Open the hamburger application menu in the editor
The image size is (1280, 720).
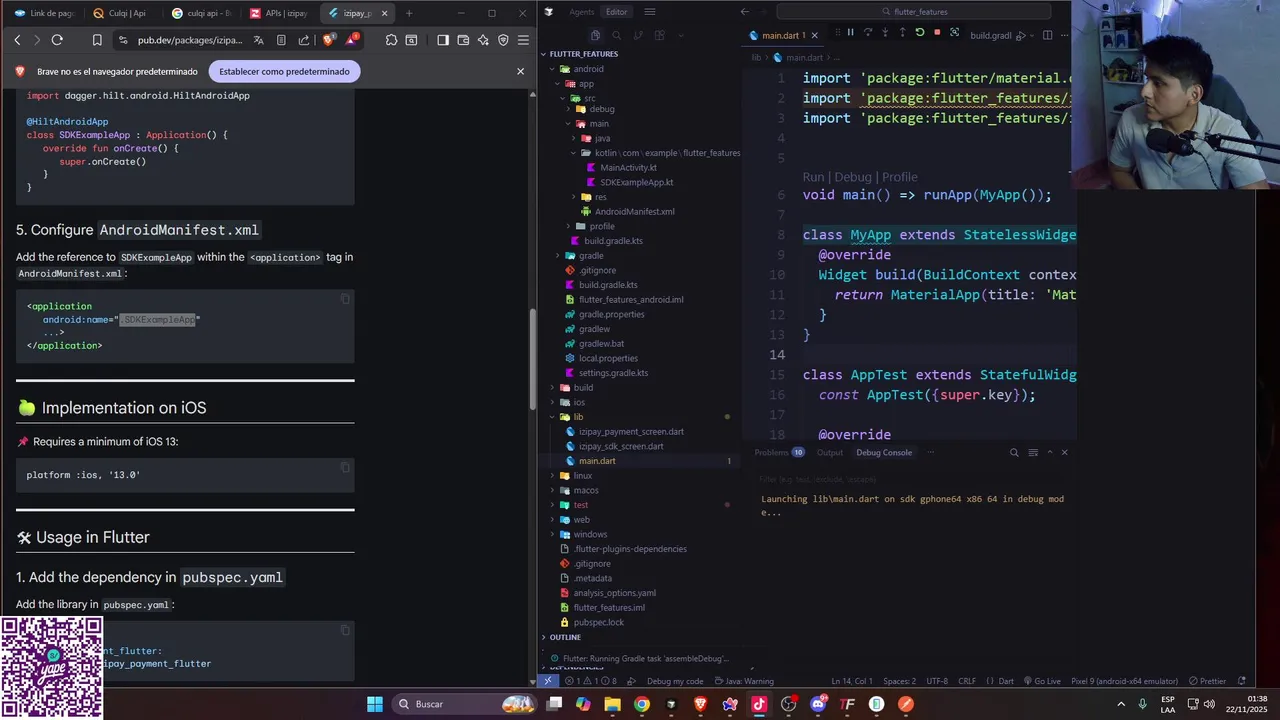[650, 12]
